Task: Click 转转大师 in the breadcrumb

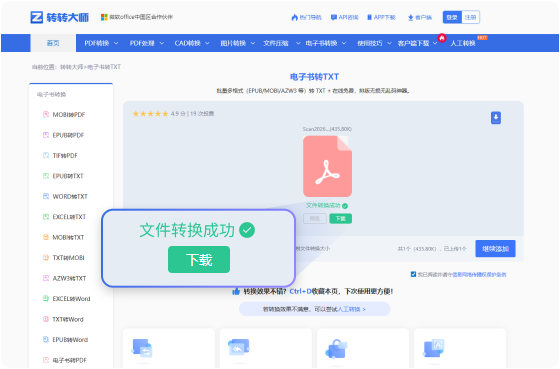Action: coord(71,67)
